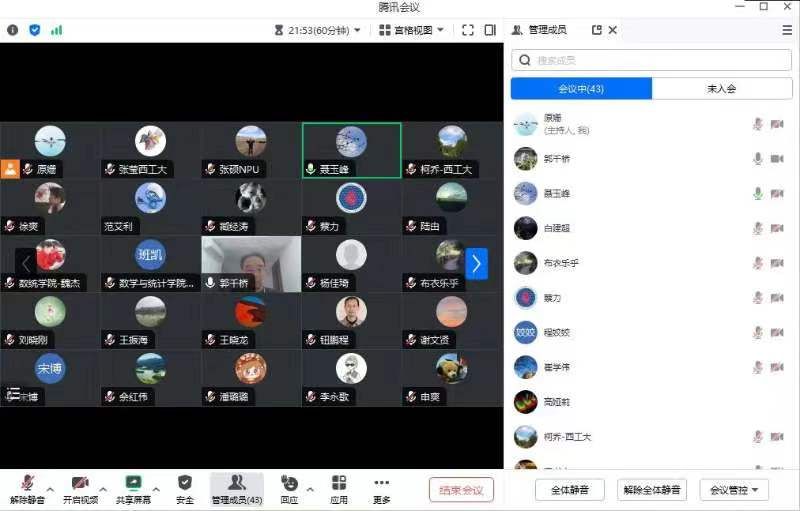Click the More (更多) three-dots icon
This screenshot has width=800, height=511.
click(381, 488)
